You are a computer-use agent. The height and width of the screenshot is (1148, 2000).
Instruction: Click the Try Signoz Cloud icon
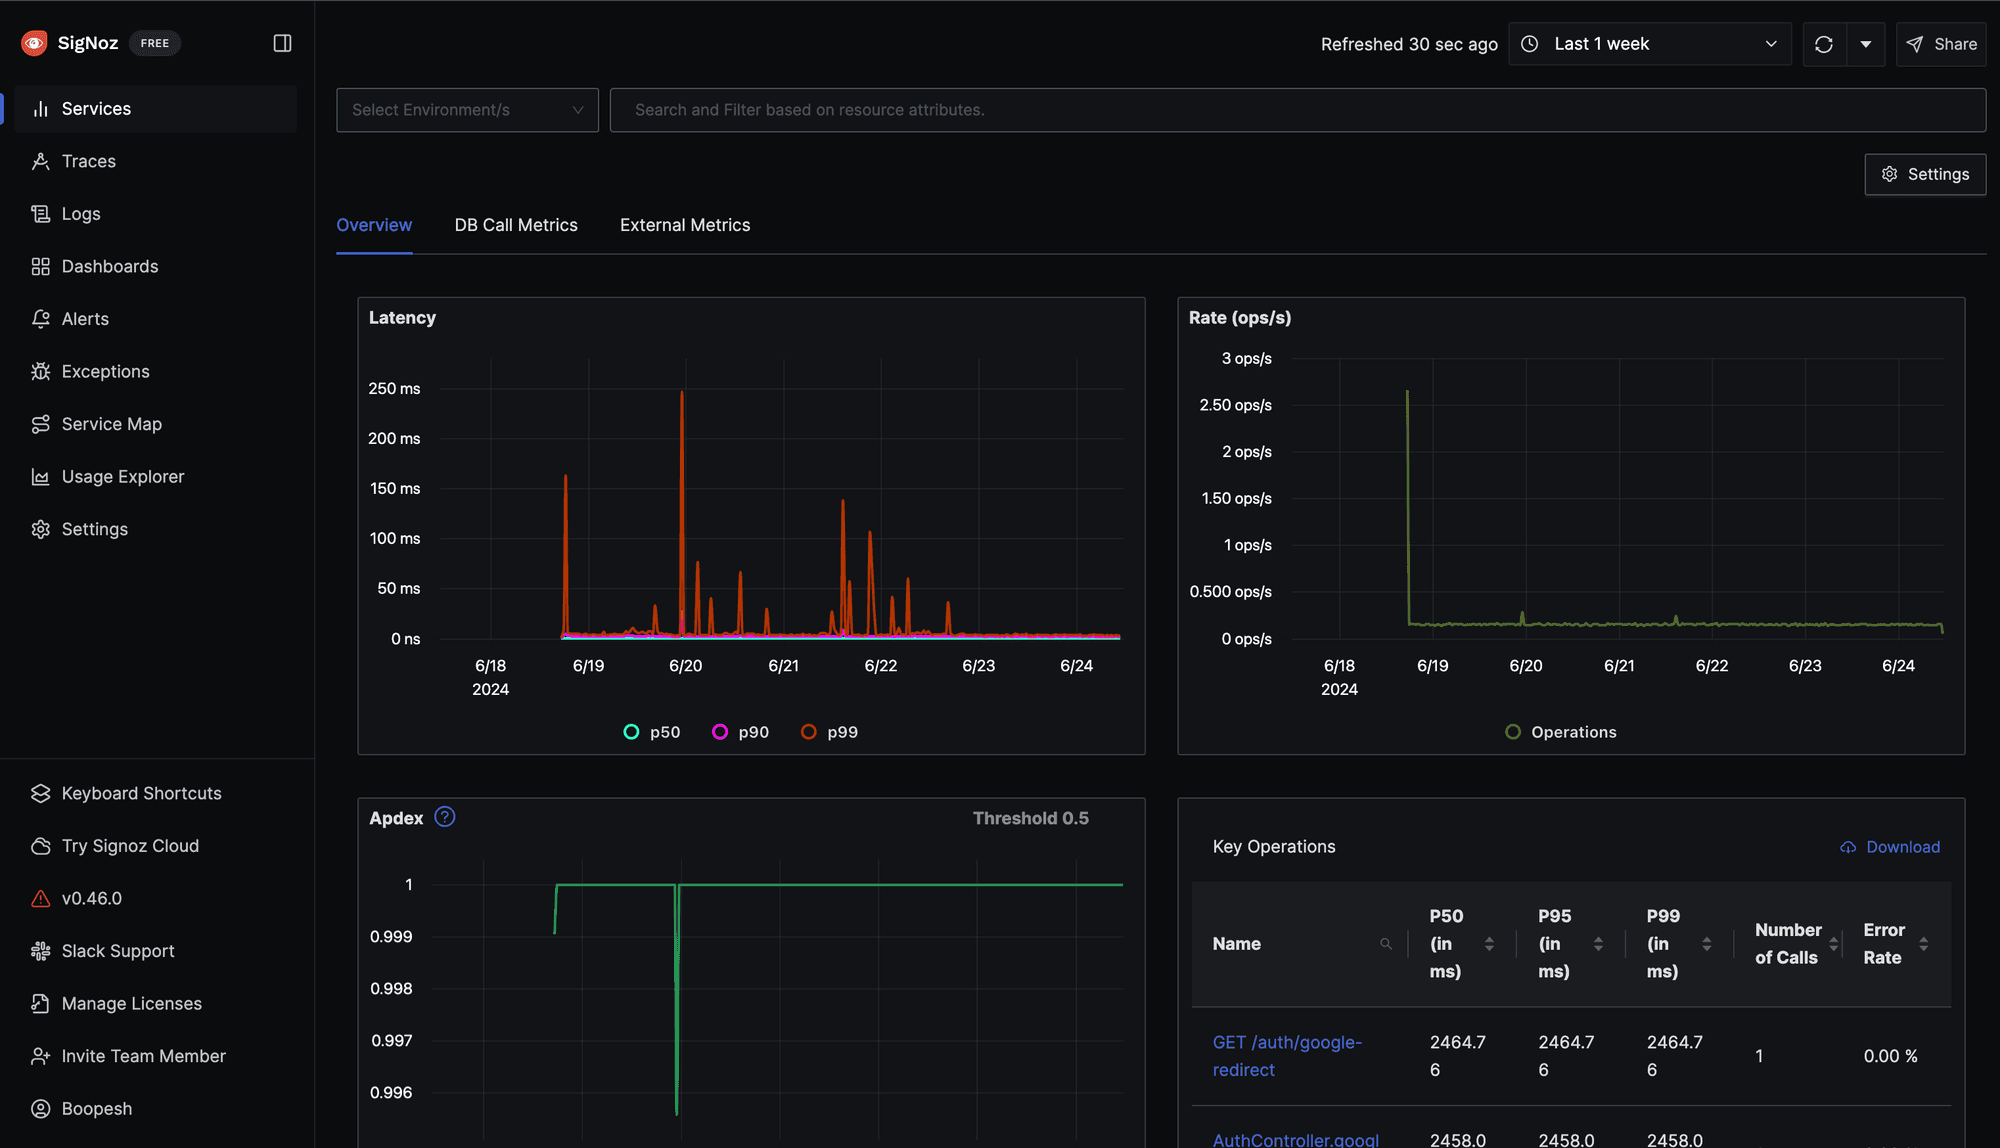[40, 846]
